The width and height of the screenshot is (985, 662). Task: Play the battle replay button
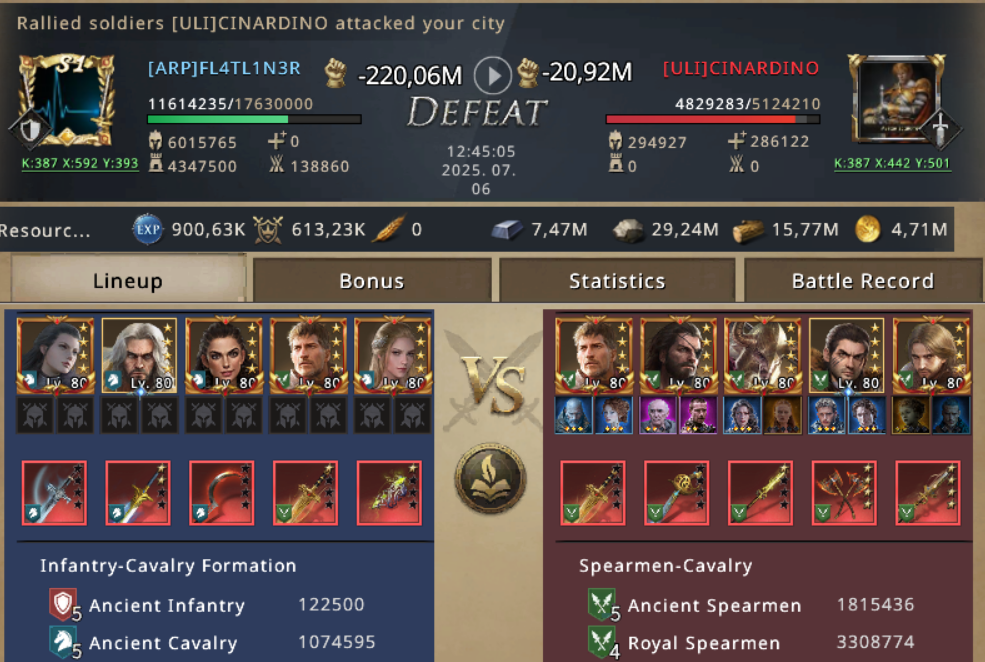492,75
